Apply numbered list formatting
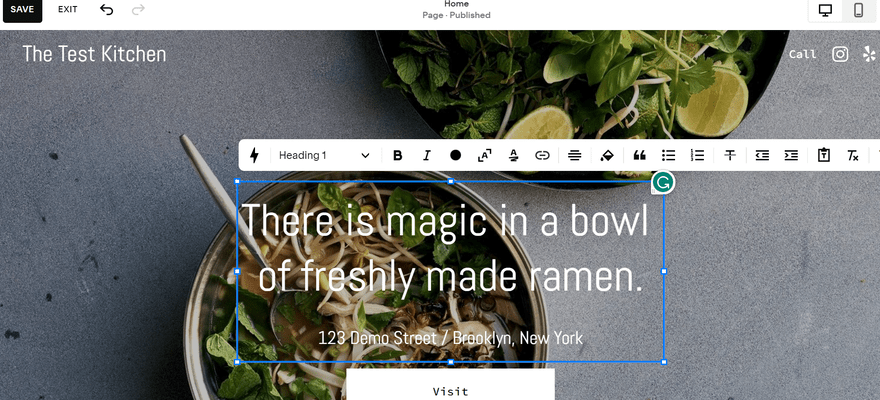The image size is (880, 400). [697, 155]
